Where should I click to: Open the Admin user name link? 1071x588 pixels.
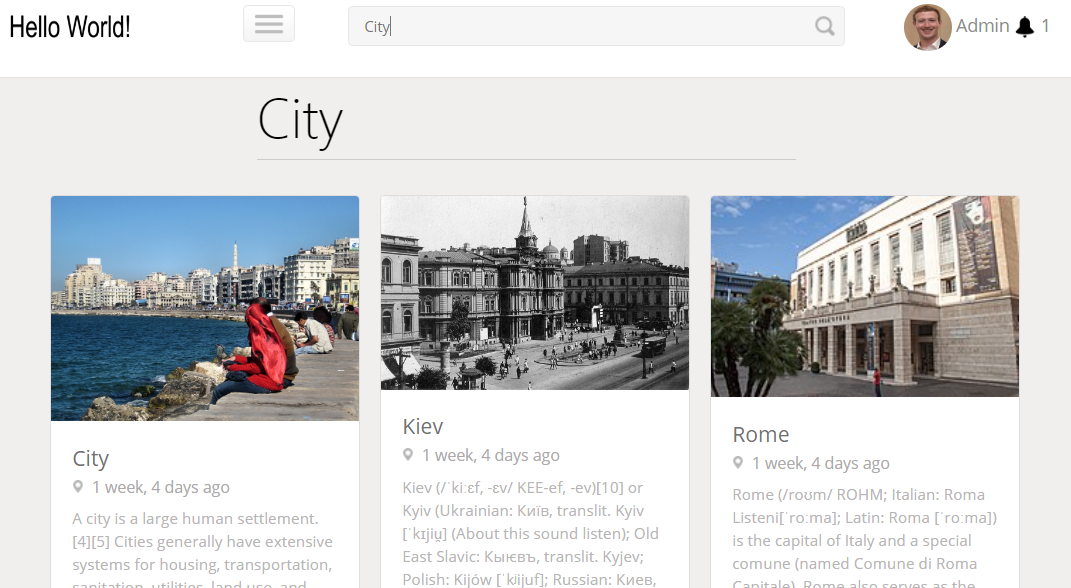coord(982,26)
